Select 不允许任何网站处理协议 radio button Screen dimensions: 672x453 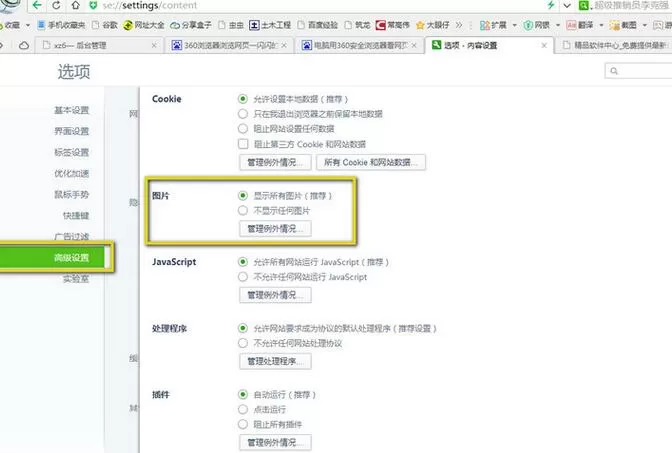tap(243, 343)
